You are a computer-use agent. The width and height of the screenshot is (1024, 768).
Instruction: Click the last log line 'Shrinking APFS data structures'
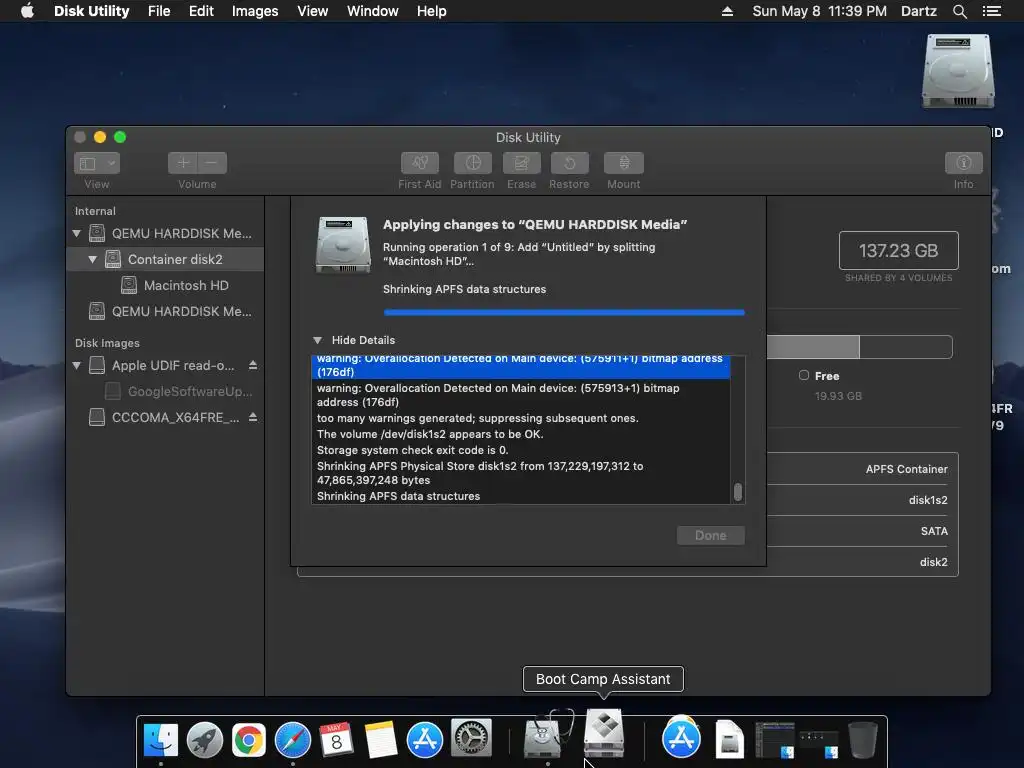(x=398, y=496)
